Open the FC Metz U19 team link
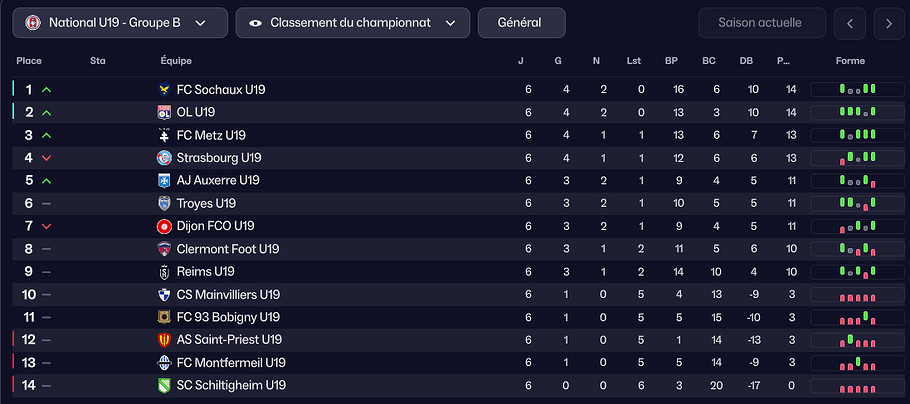Image resolution: width=910 pixels, height=404 pixels. click(x=211, y=135)
